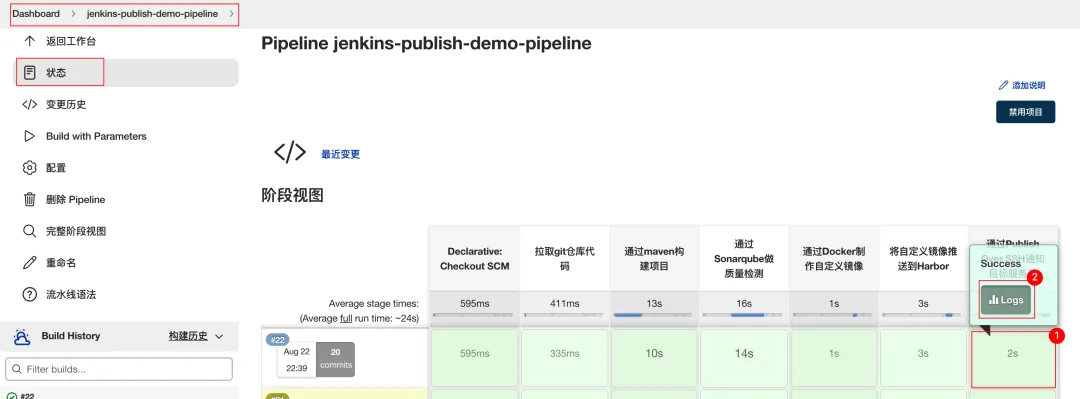The image size is (1080, 399).
Task: Click the Pipeline jenkins-publish-demo-pipeline heading
Action: click(426, 44)
